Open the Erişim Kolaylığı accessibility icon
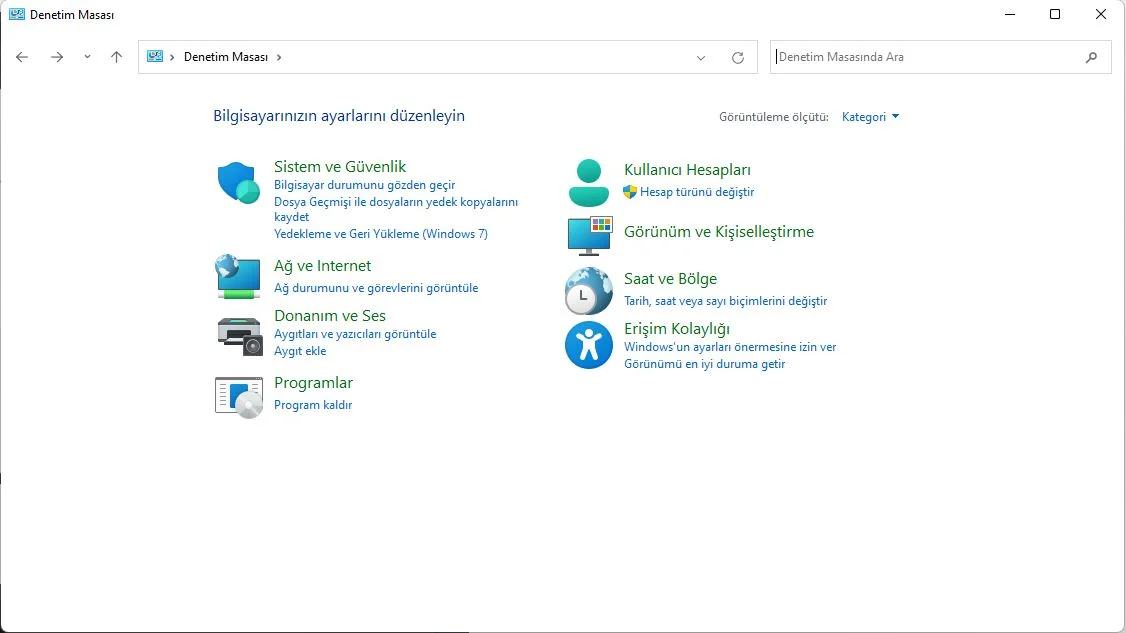Image resolution: width=1126 pixels, height=633 pixels. [588, 345]
